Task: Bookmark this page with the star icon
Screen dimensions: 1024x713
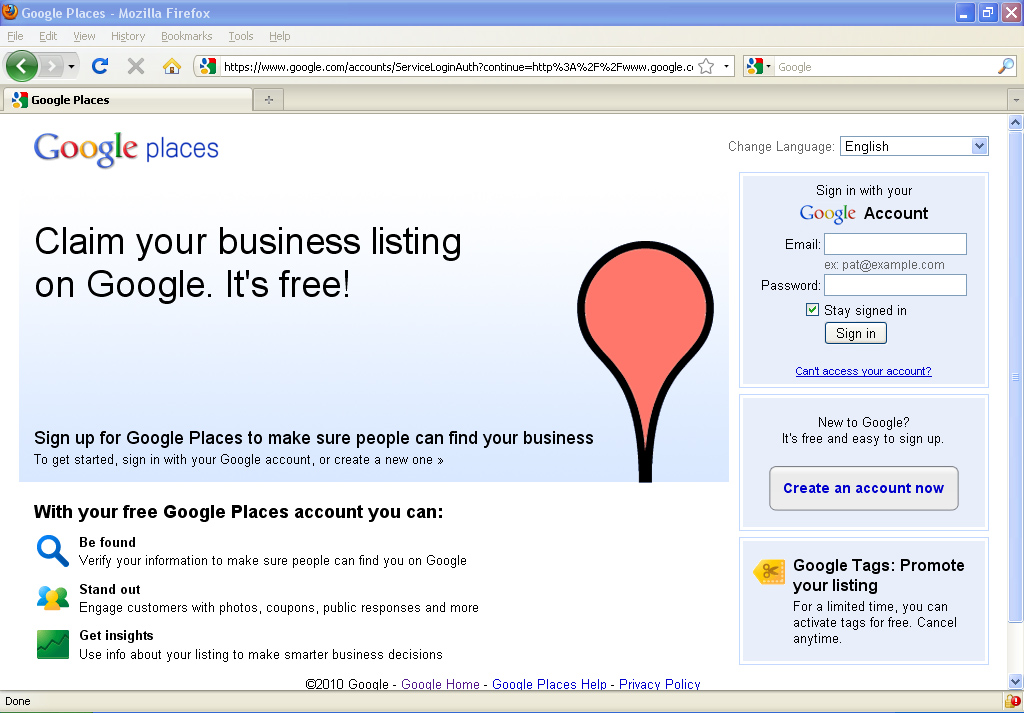Action: click(x=706, y=66)
